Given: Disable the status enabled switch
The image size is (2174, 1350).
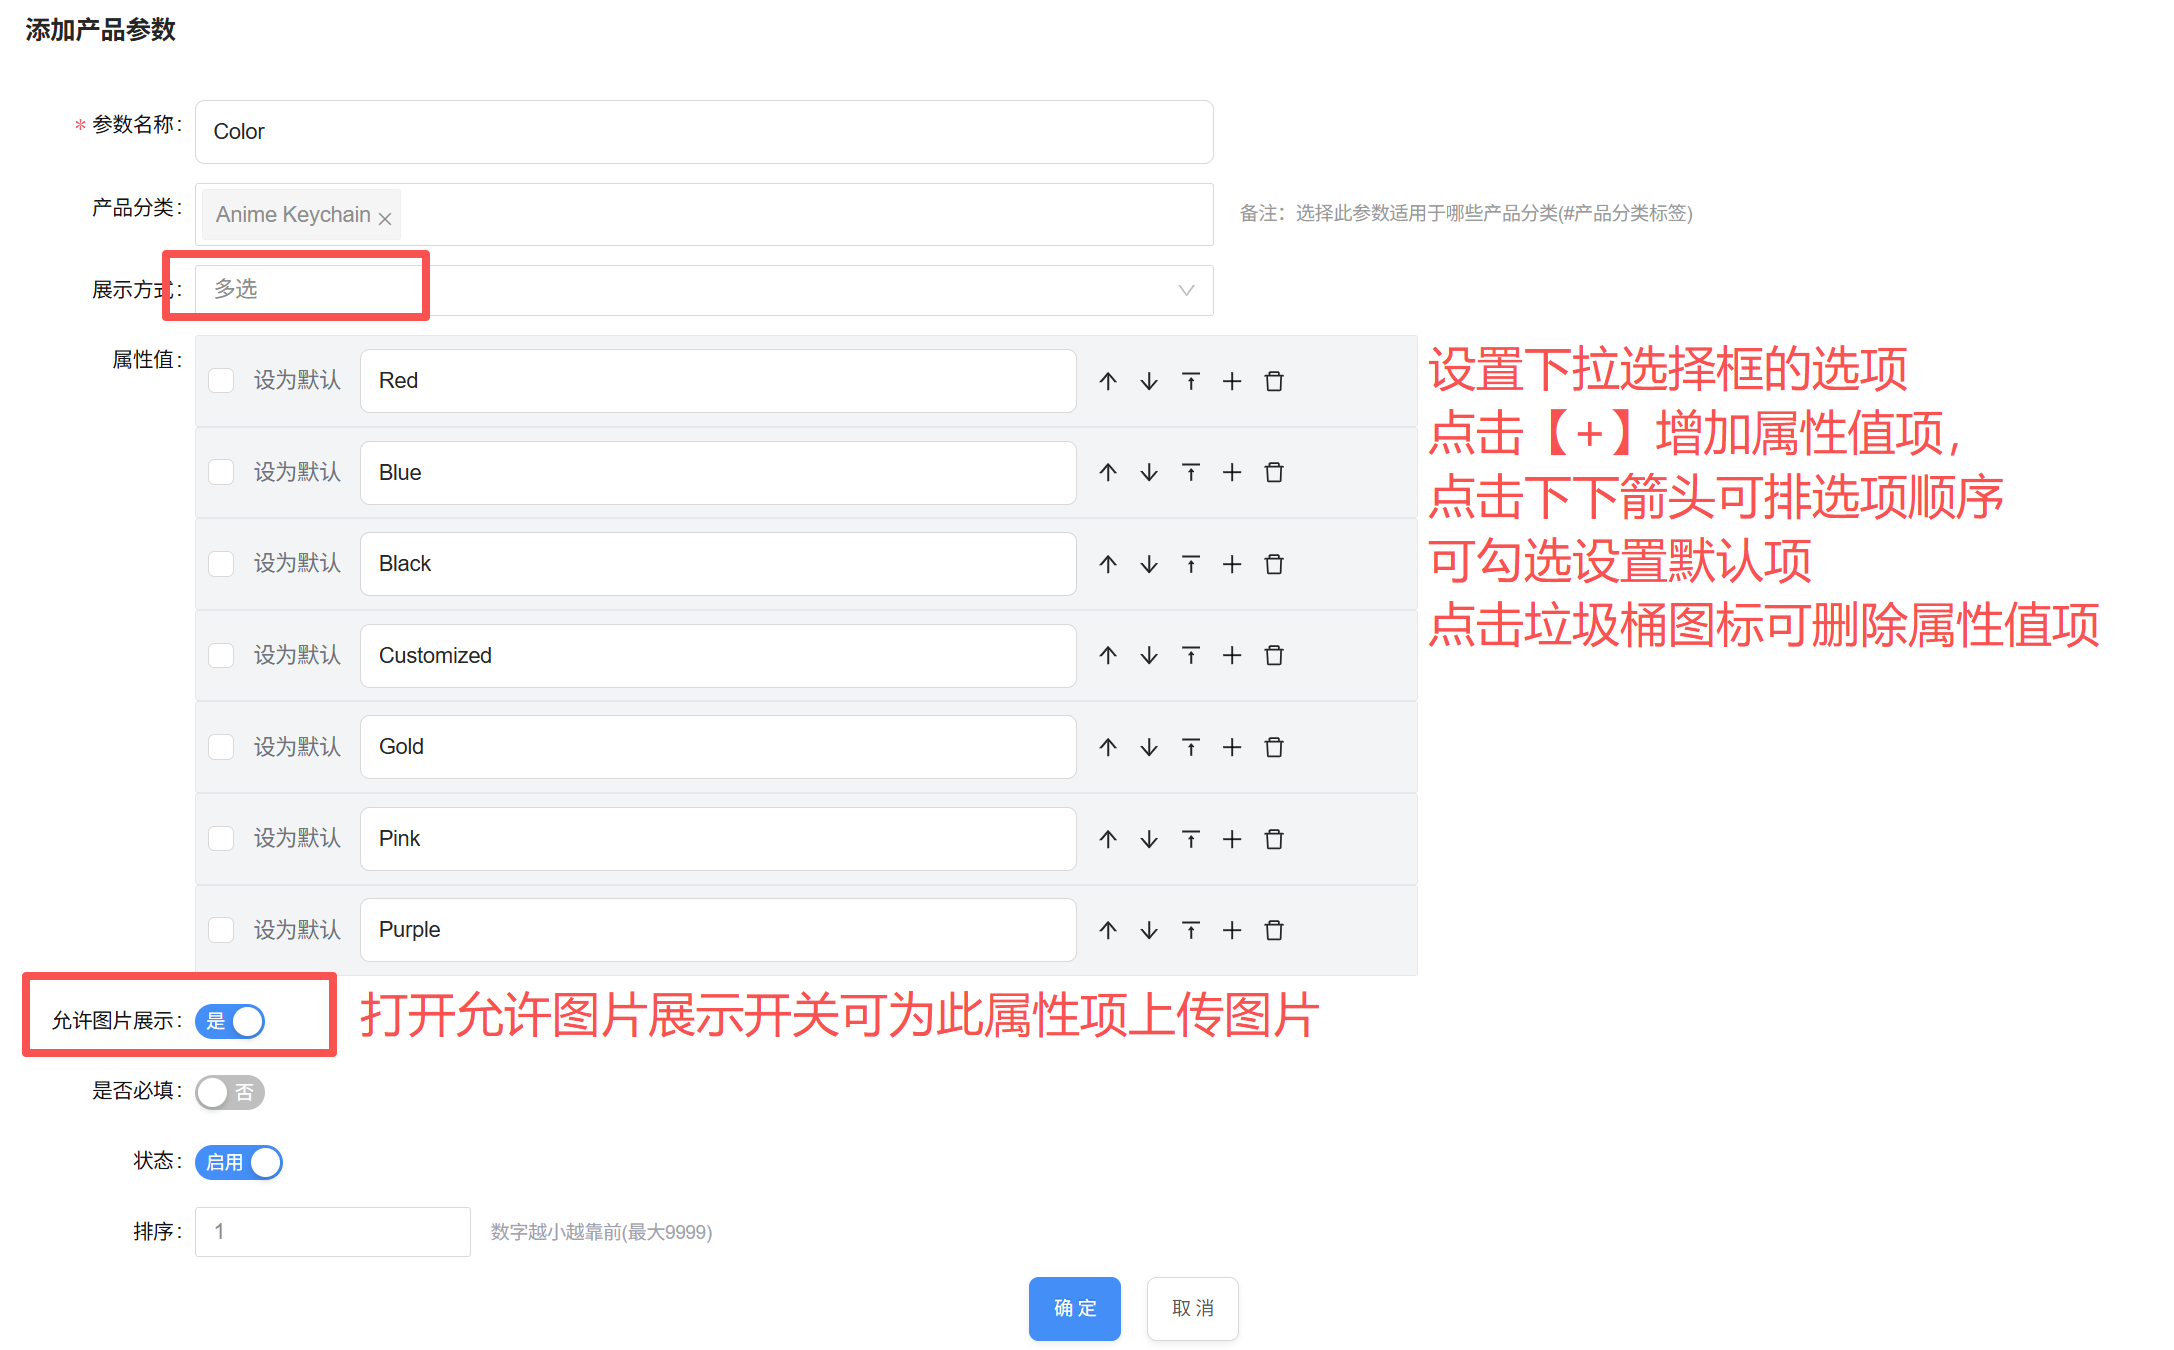Looking at the screenshot, I should (x=239, y=1162).
